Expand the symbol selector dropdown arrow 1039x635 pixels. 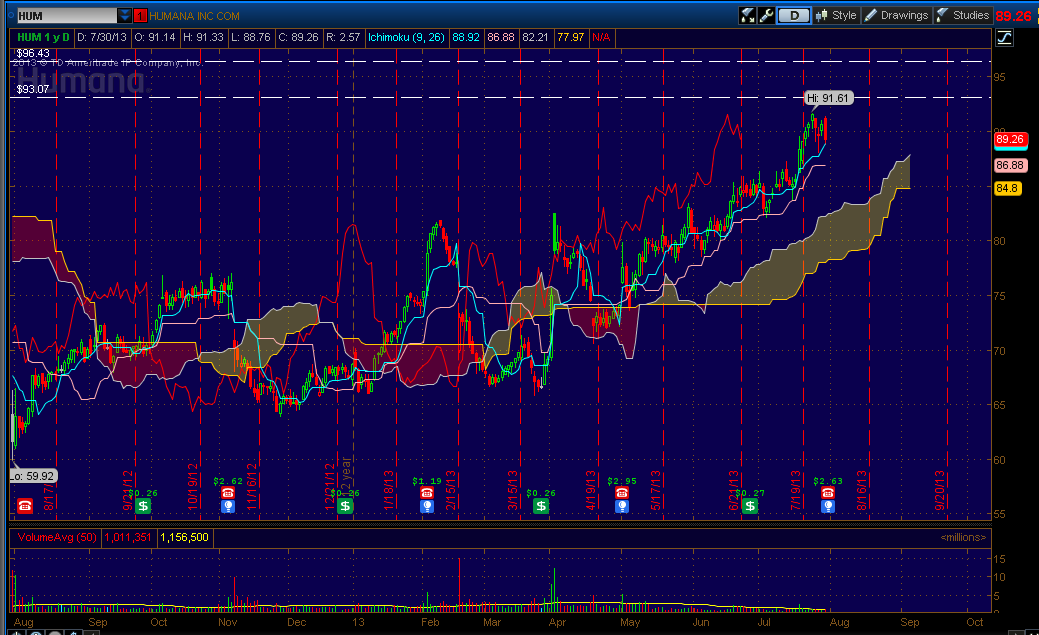[125, 16]
